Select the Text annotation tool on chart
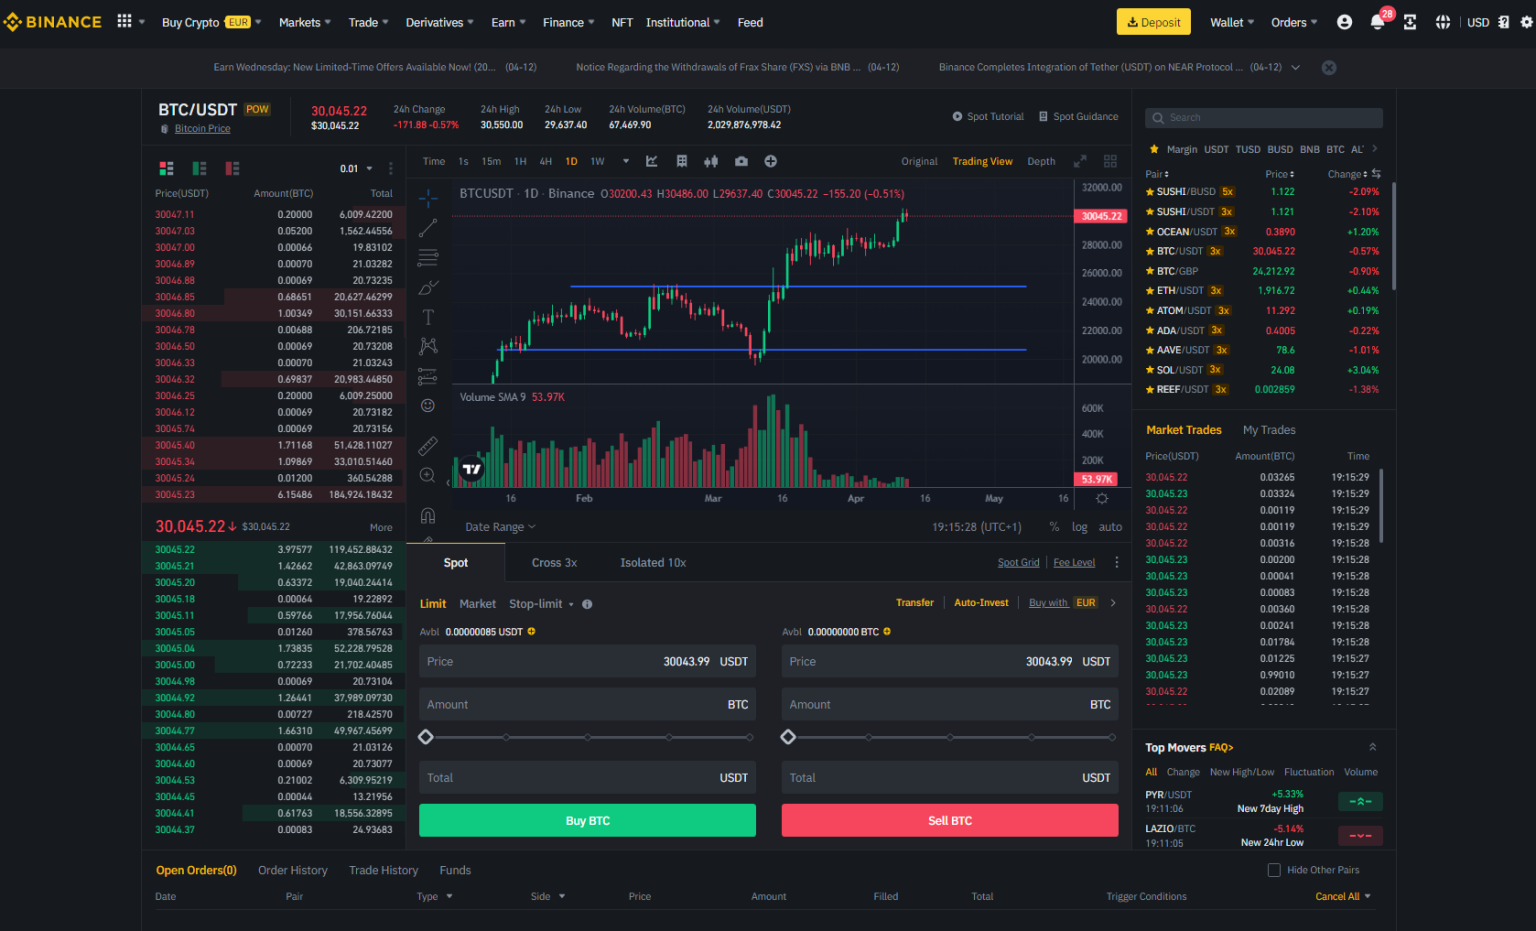 428,316
